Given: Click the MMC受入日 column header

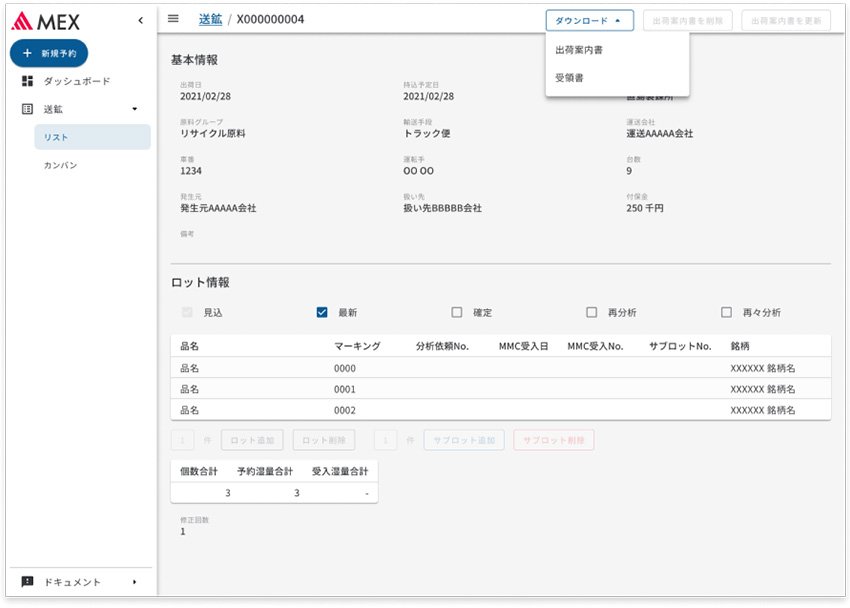Looking at the screenshot, I should (524, 346).
